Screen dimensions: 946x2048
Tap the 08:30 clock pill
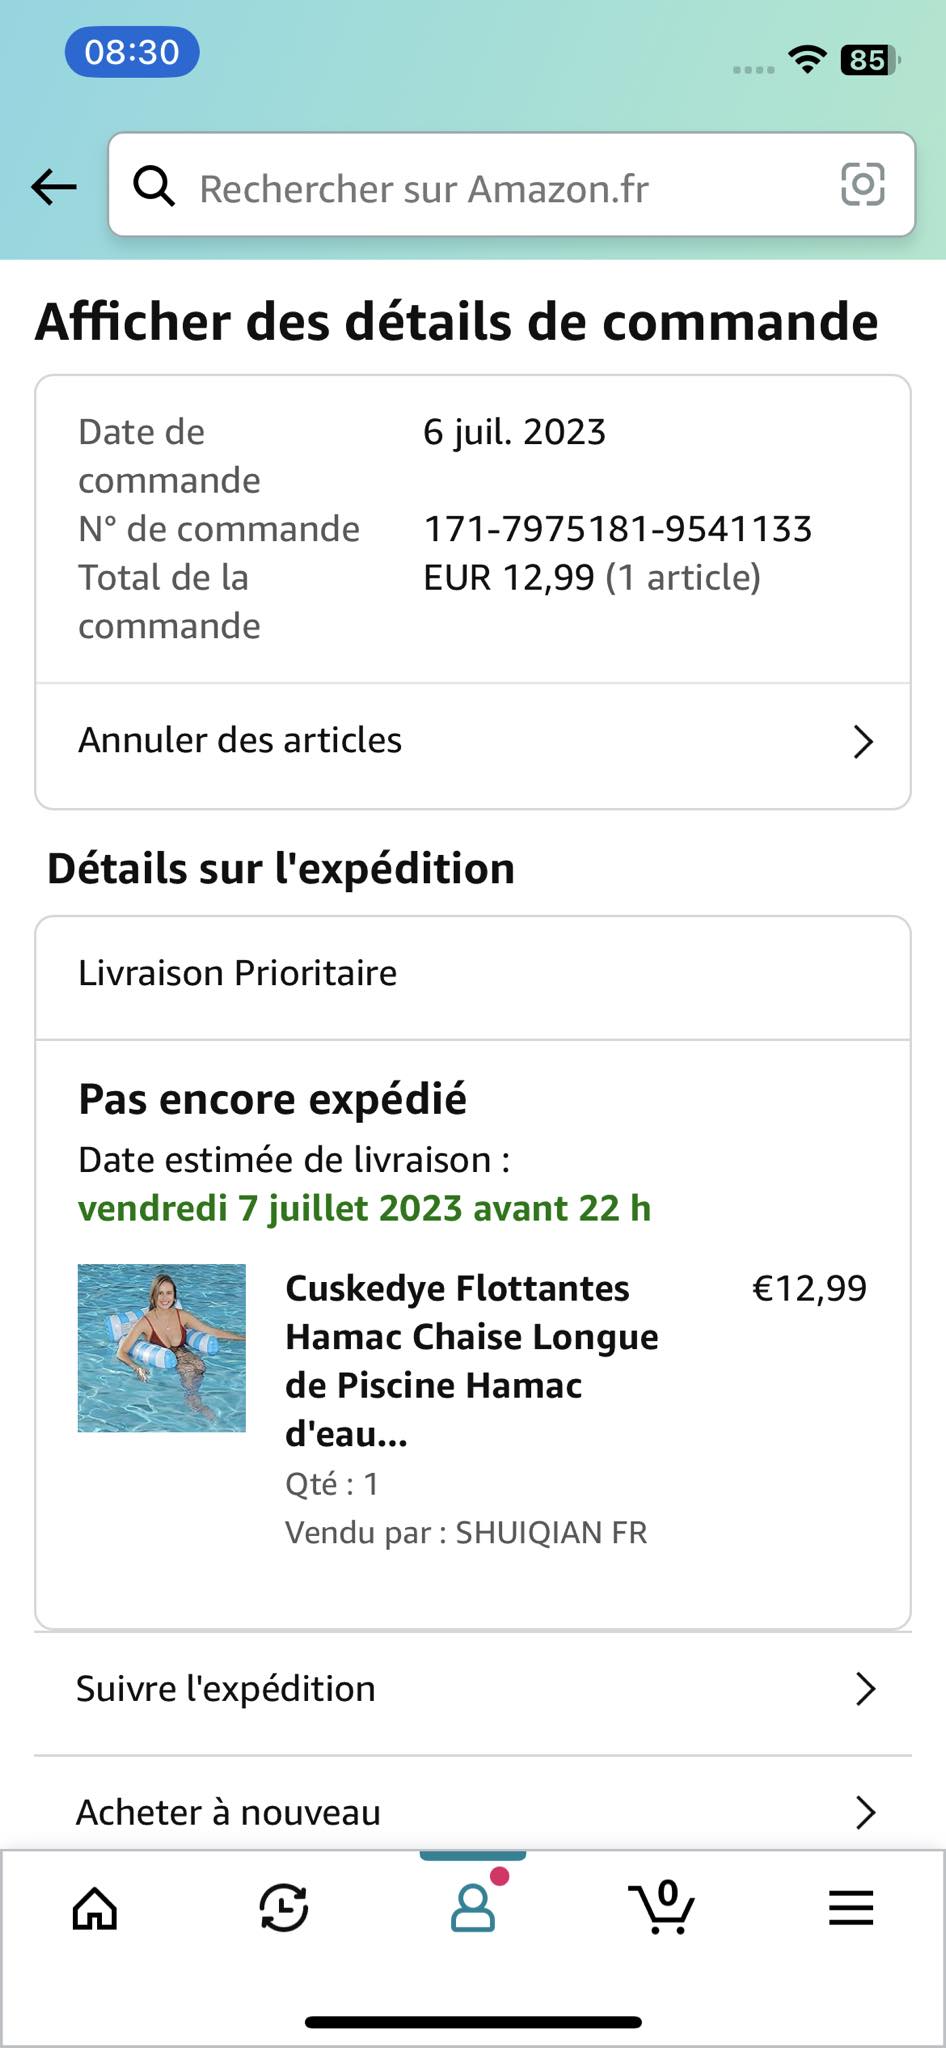pyautogui.click(x=132, y=52)
